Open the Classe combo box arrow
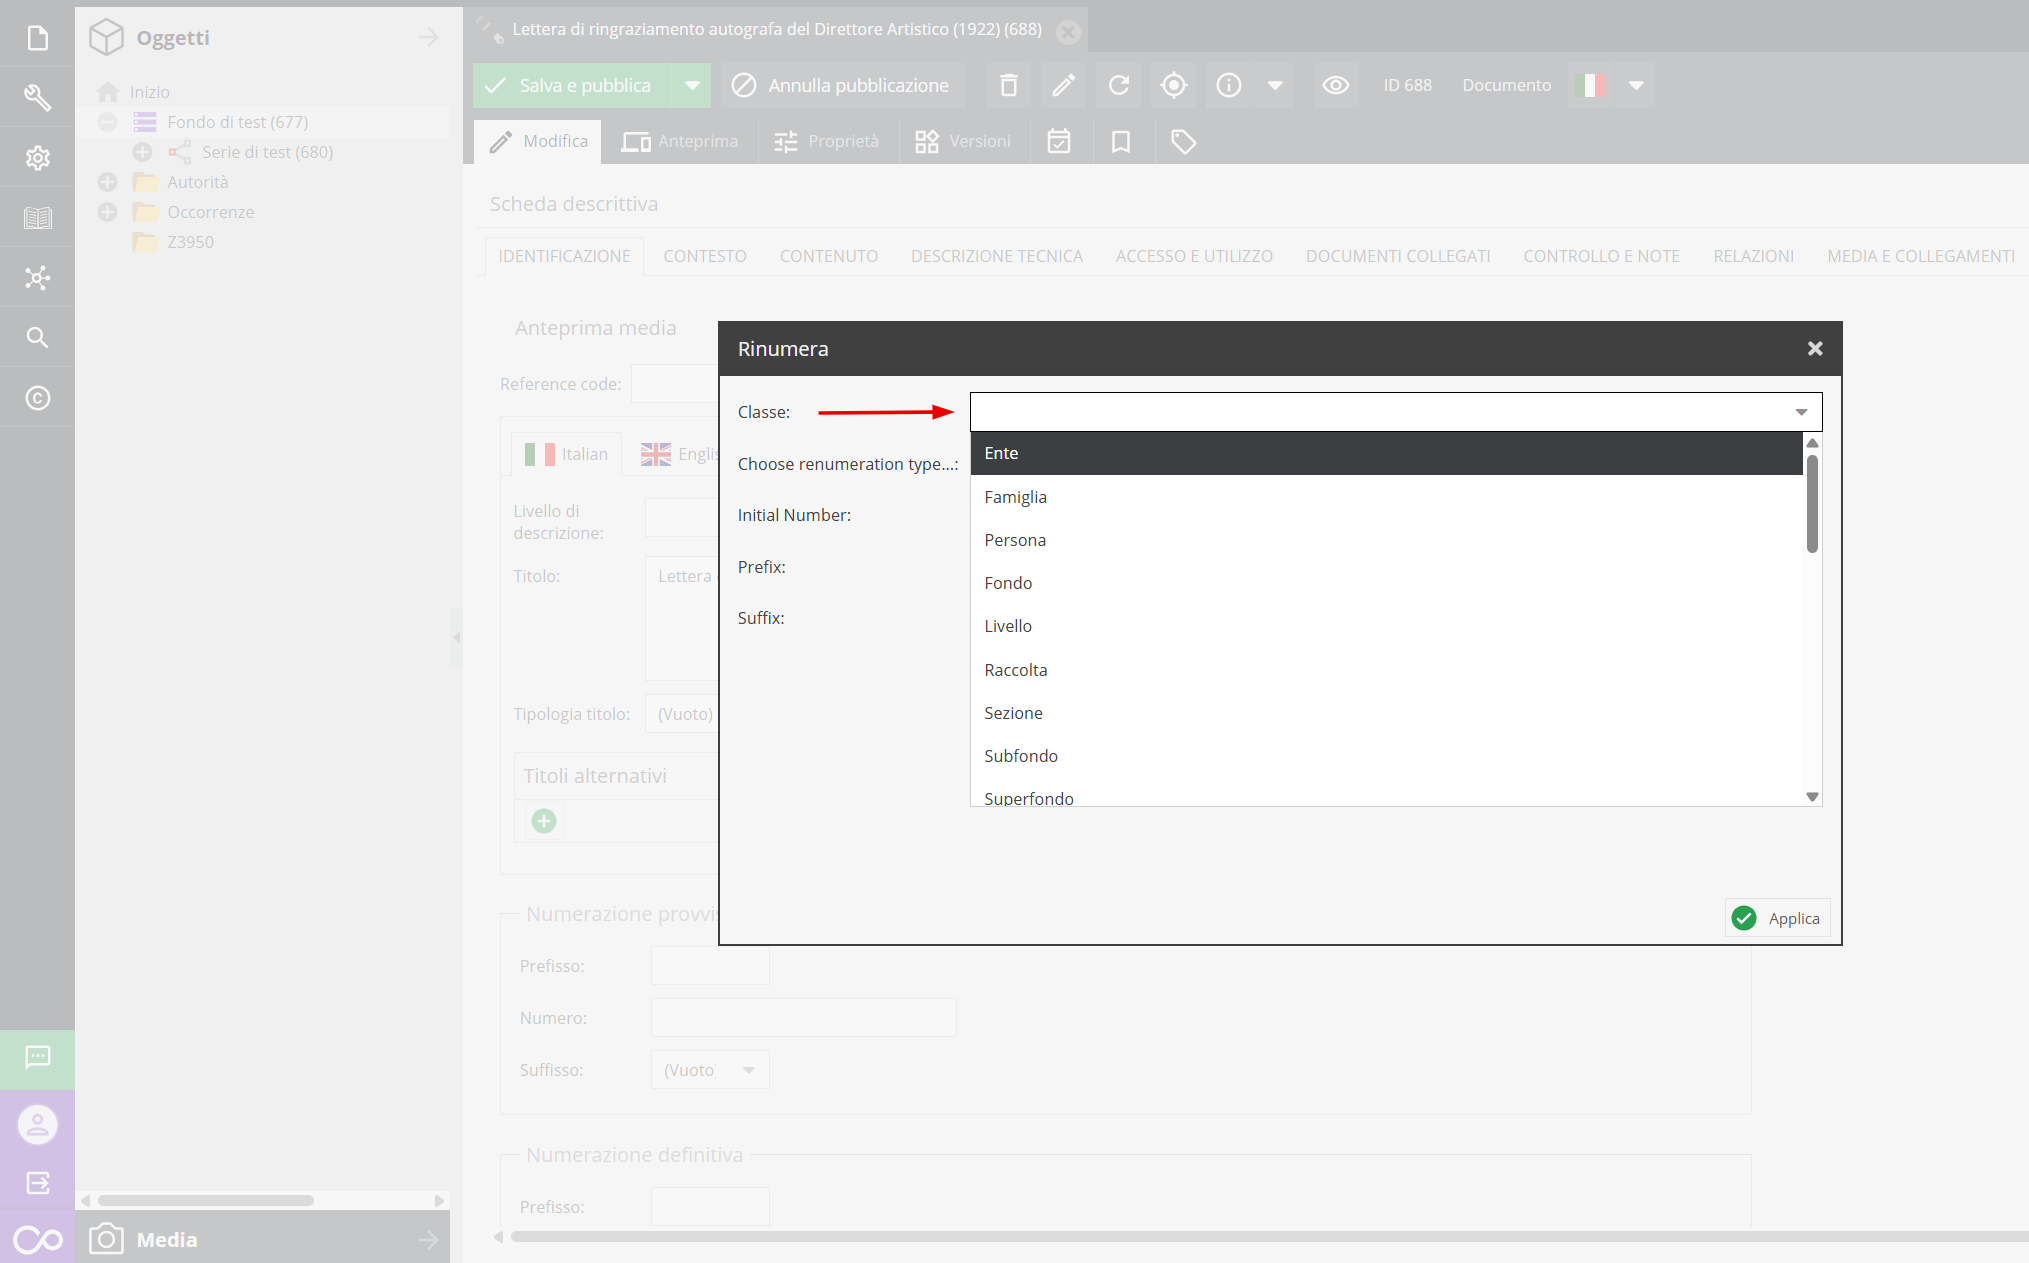Viewport: 2029px width, 1263px height. tap(1801, 412)
